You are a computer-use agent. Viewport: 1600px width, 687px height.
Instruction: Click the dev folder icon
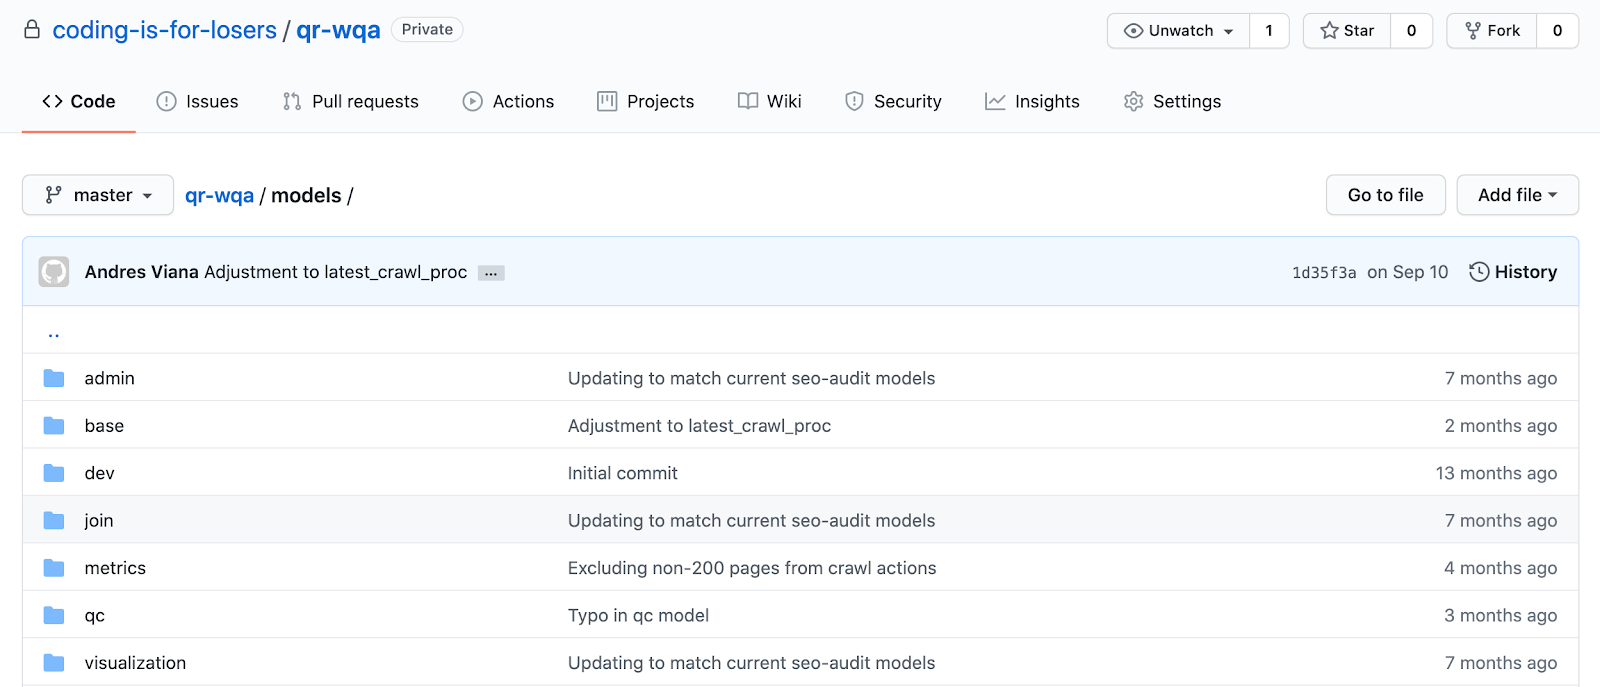54,473
